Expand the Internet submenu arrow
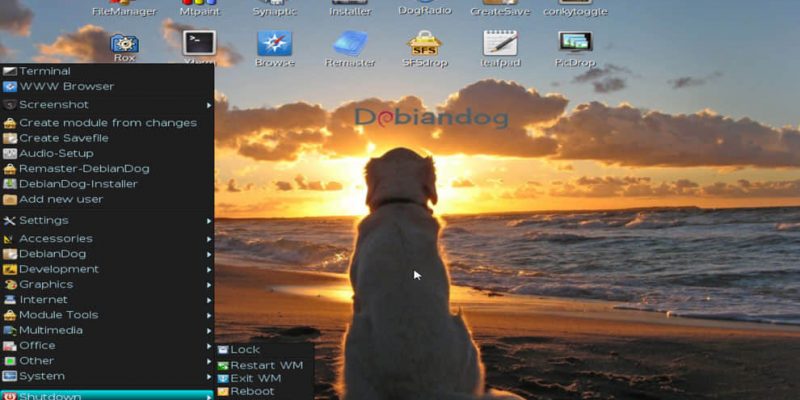The height and width of the screenshot is (400, 800). pos(209,300)
